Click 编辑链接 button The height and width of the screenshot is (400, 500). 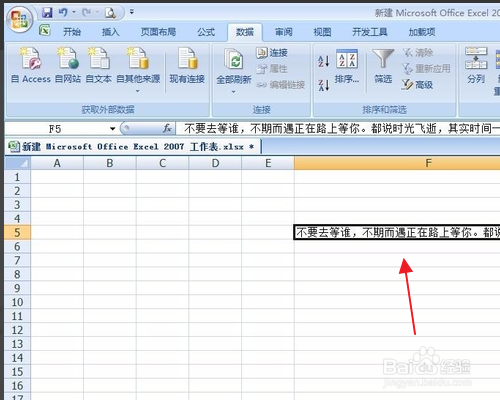(281, 85)
